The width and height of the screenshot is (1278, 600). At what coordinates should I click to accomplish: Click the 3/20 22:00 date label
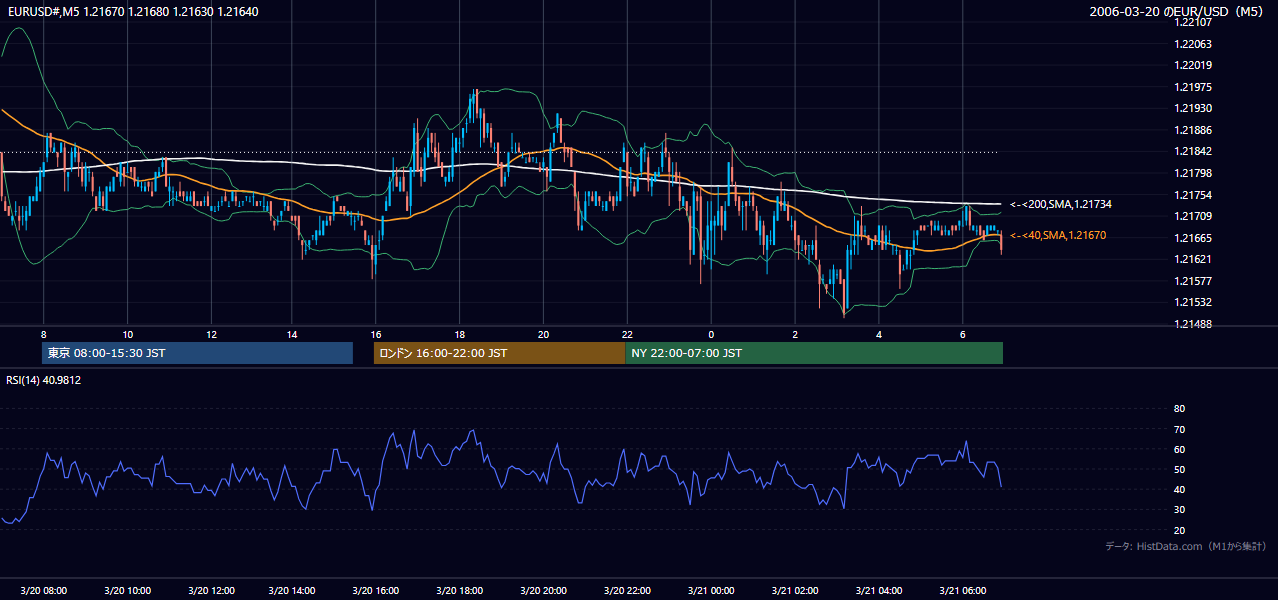[627, 590]
